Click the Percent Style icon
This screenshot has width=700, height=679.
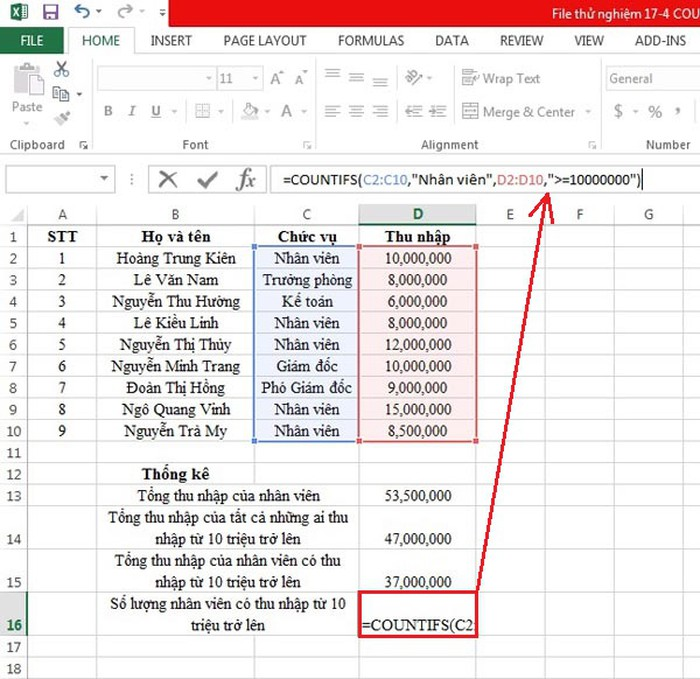pos(655,111)
